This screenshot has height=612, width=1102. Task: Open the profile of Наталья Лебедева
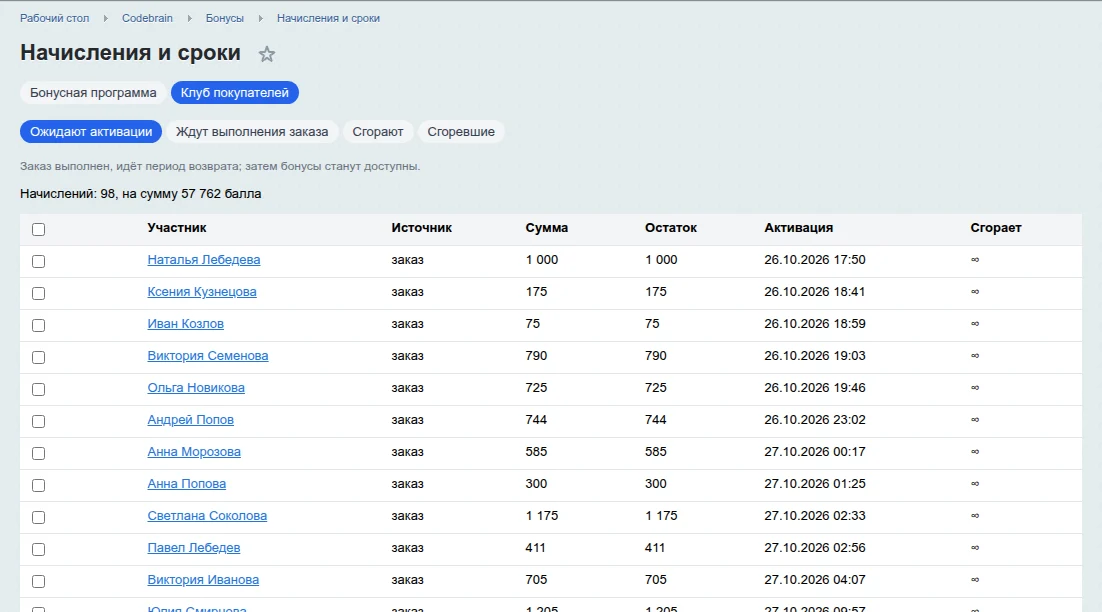(x=204, y=260)
